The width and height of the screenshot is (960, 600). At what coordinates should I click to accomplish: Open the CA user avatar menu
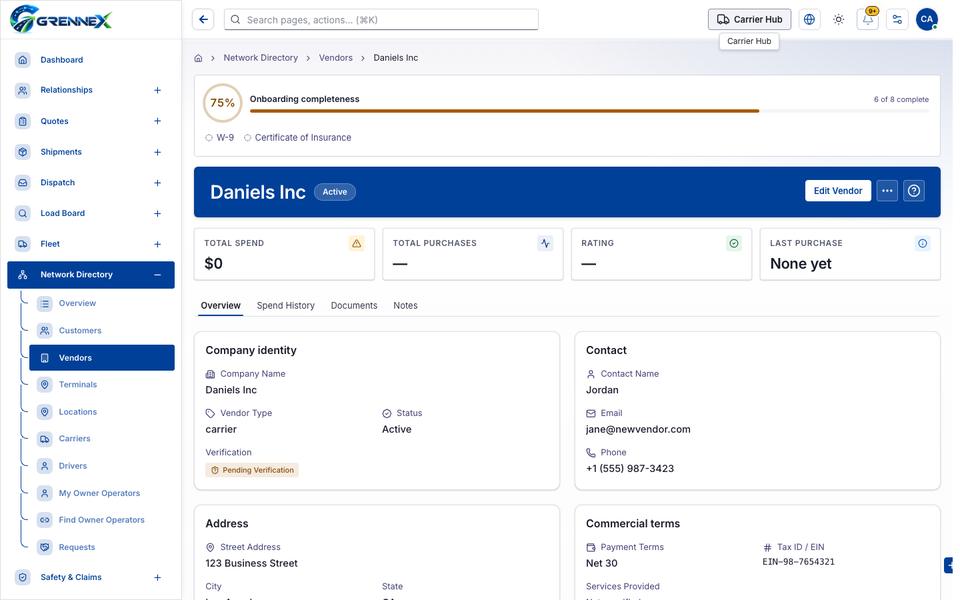coord(927,20)
